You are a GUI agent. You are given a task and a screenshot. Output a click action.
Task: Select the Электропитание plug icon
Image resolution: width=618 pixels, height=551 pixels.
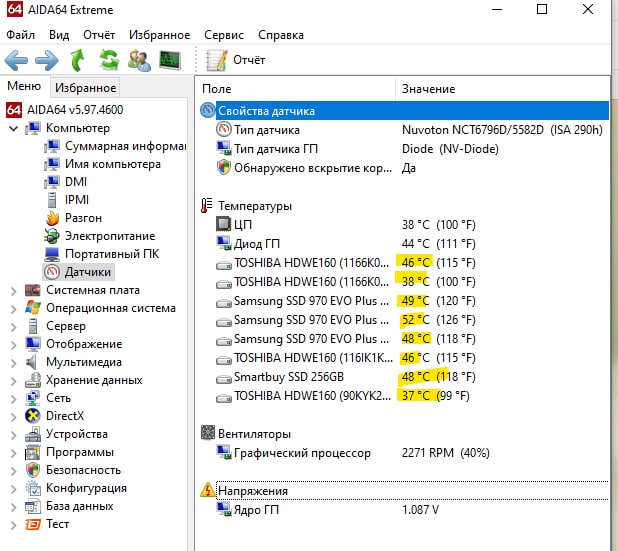[x=52, y=236]
